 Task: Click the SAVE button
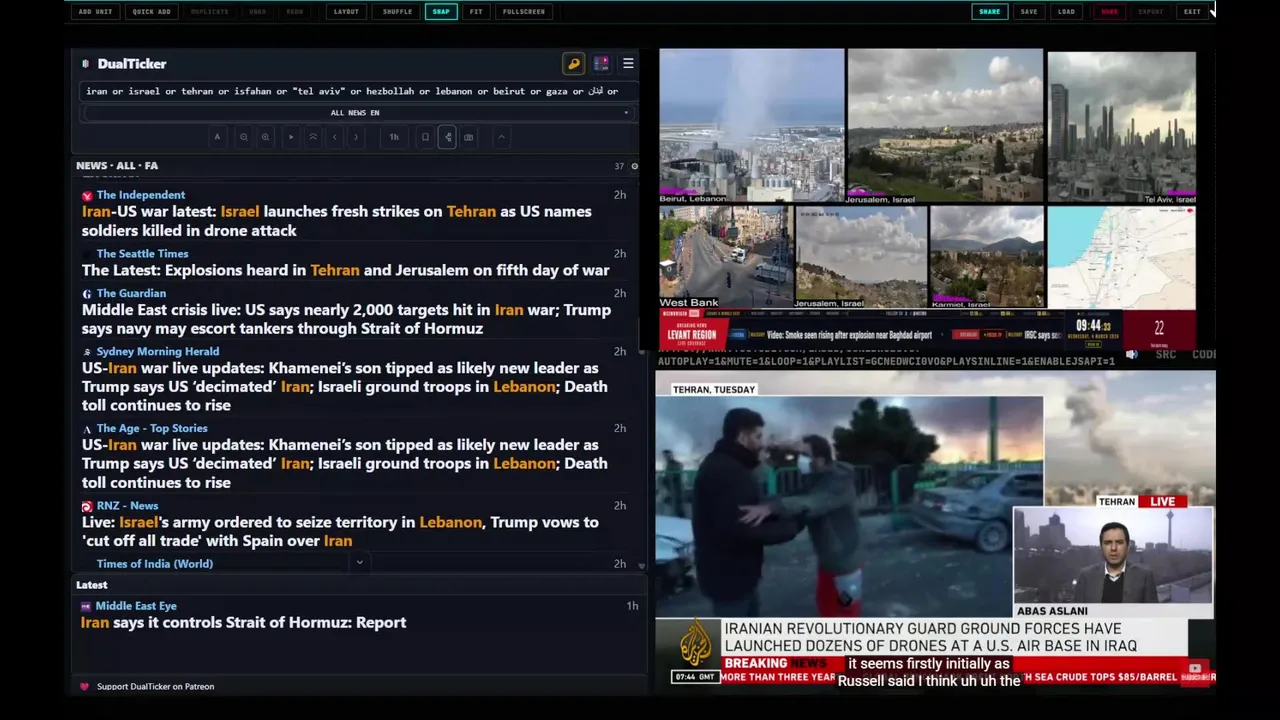1029,12
